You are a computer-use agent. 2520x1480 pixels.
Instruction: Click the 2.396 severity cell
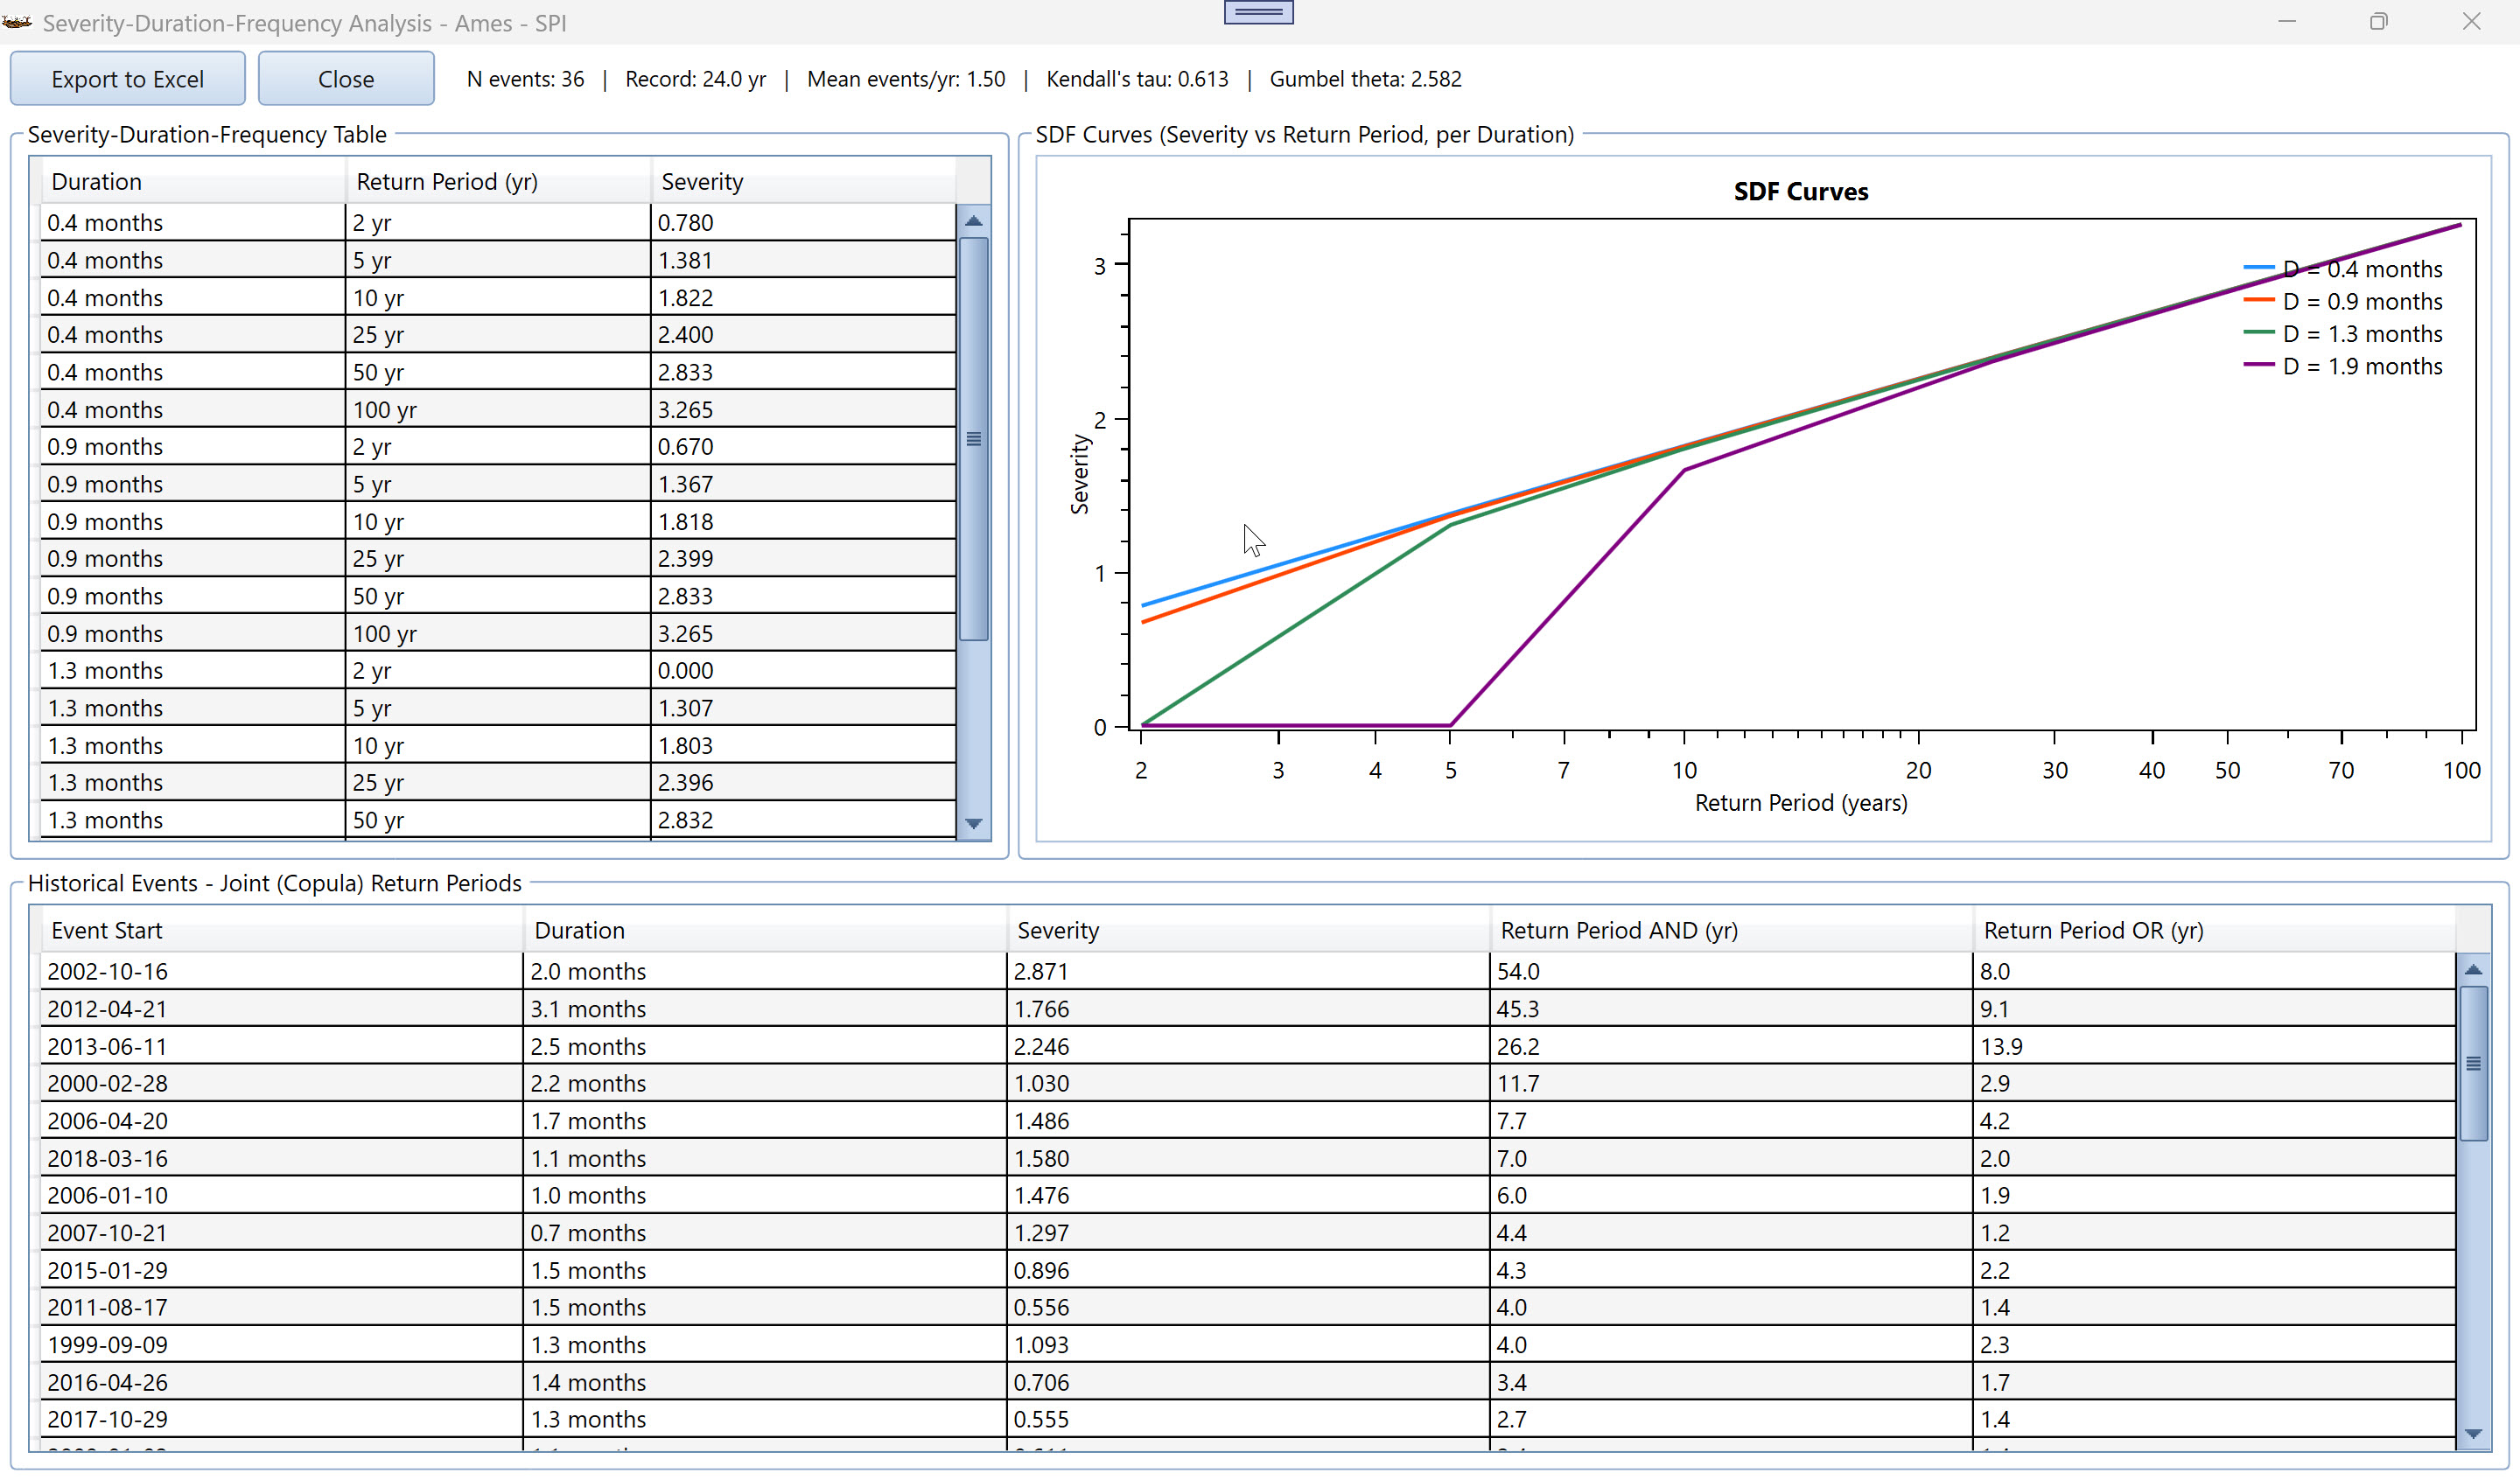click(804, 782)
